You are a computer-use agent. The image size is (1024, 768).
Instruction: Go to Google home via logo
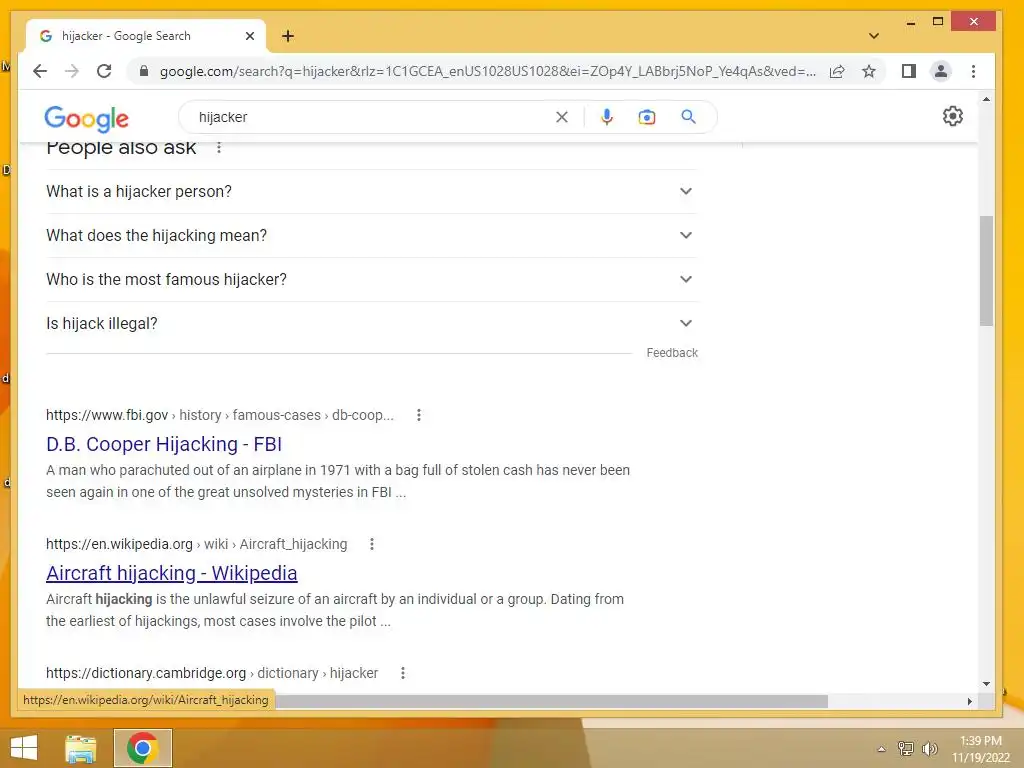coord(86,118)
